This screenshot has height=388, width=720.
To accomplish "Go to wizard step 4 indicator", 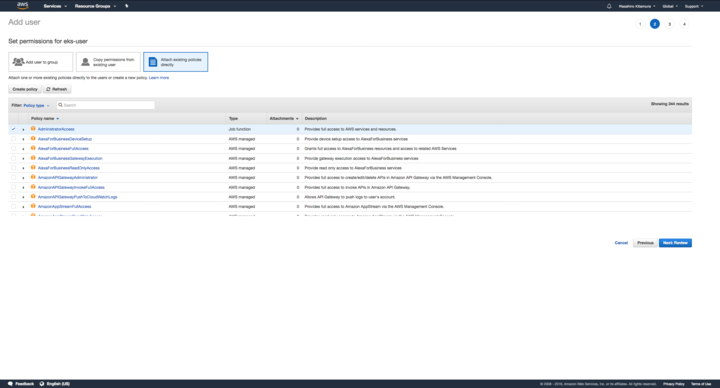I will pos(684,24).
